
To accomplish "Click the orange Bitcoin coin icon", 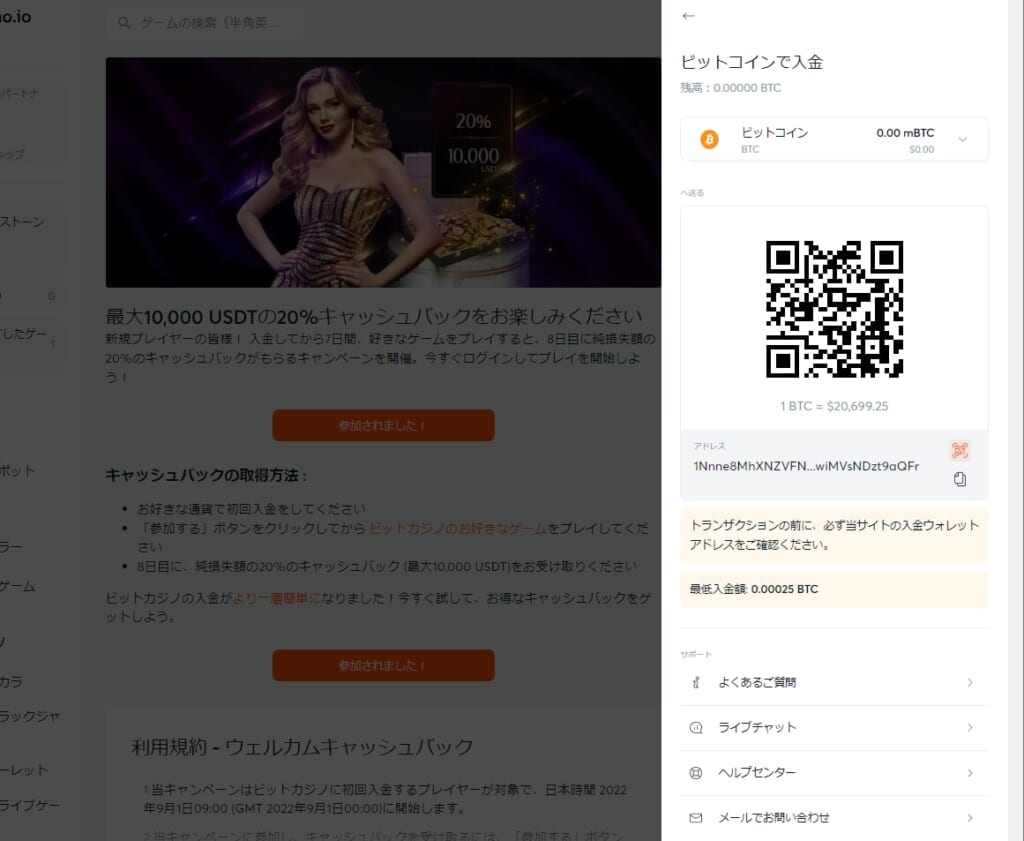I will [x=709, y=139].
